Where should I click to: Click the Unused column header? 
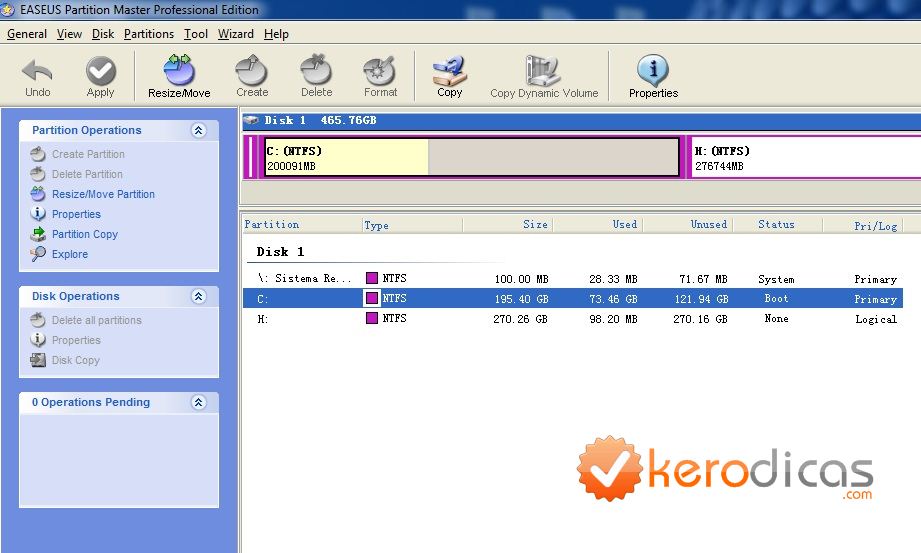(x=688, y=224)
